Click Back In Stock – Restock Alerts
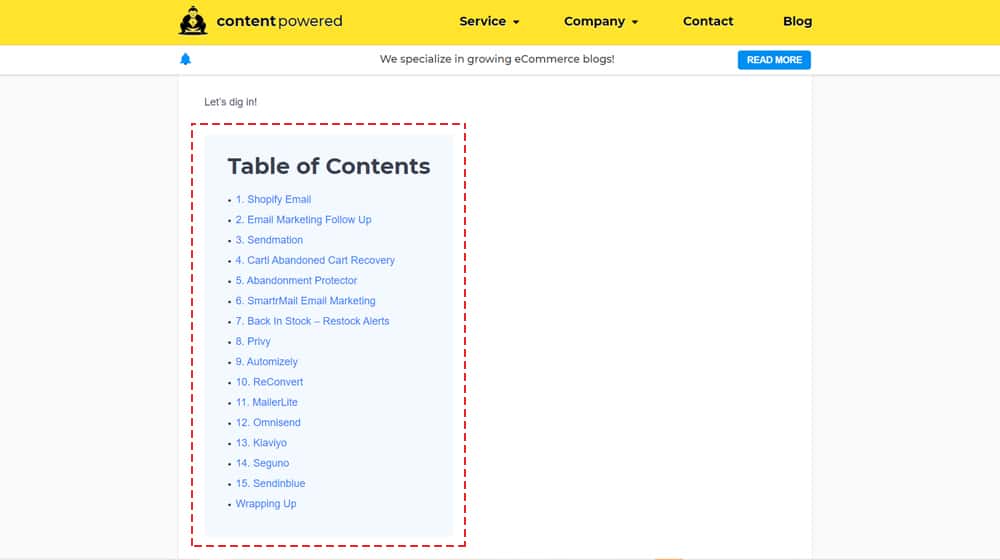Image resolution: width=1000 pixels, height=560 pixels. pos(312,321)
